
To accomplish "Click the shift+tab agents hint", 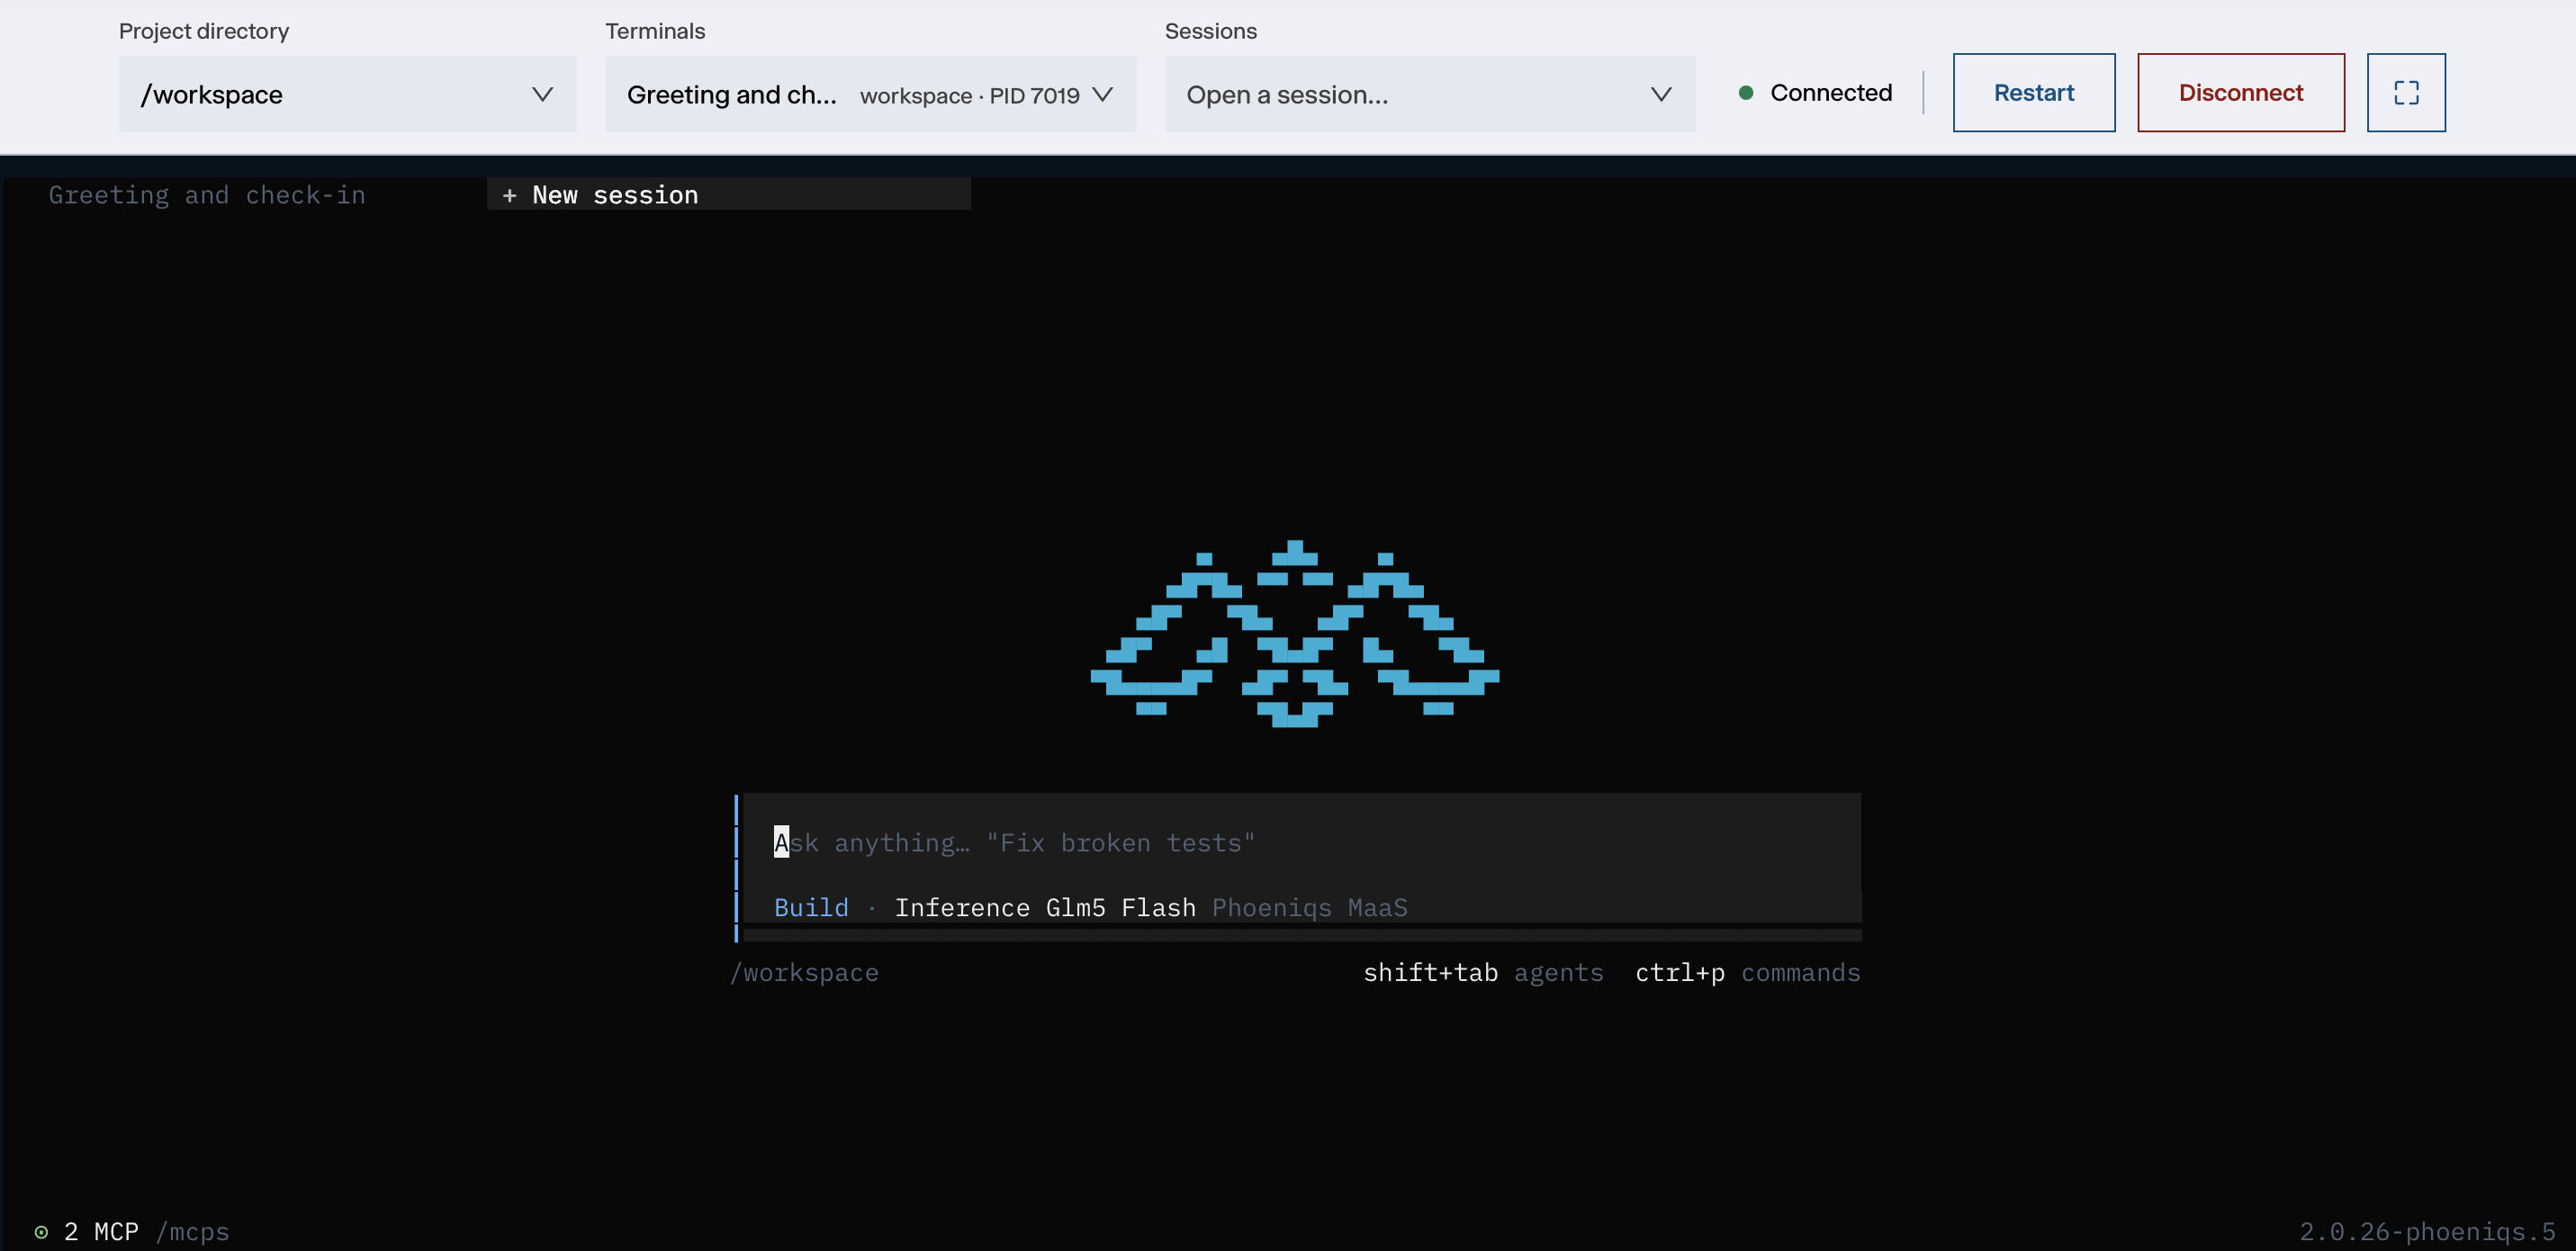I will tap(1483, 973).
